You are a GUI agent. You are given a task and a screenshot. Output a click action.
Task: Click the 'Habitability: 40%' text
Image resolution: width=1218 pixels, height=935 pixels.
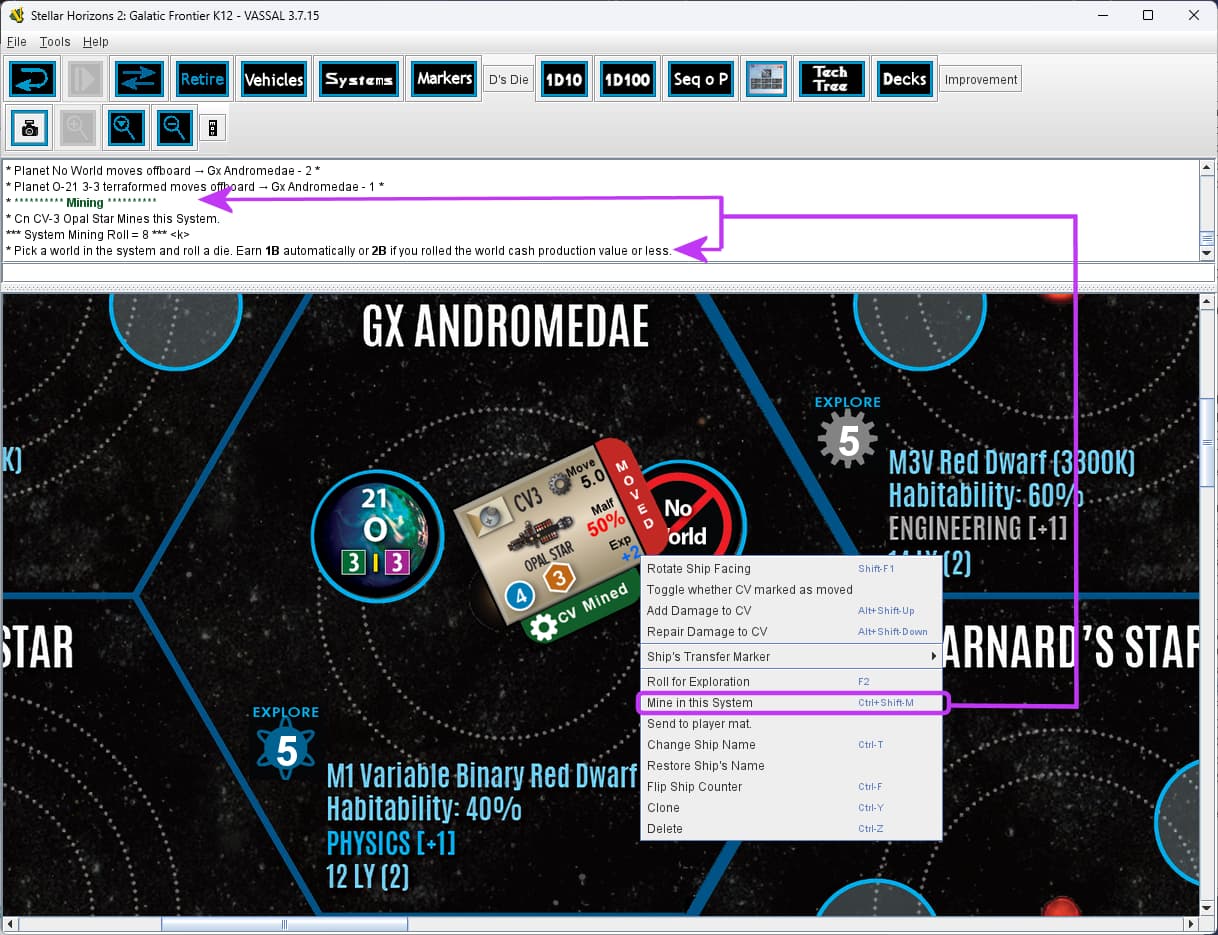(424, 808)
